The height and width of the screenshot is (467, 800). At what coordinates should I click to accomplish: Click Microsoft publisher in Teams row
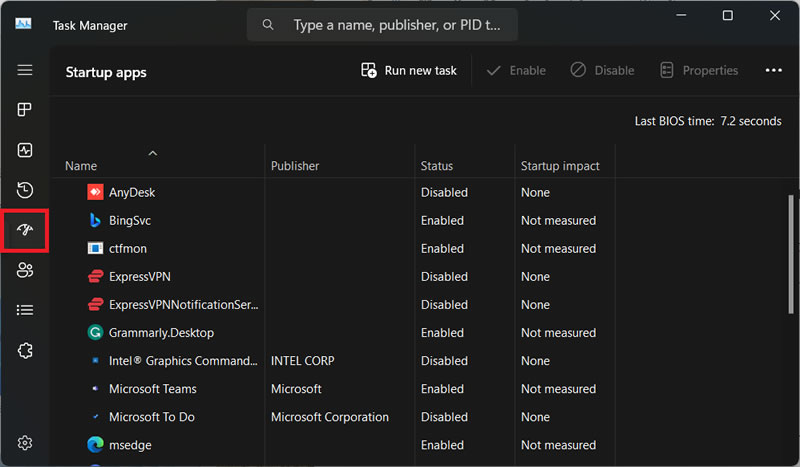pos(296,389)
